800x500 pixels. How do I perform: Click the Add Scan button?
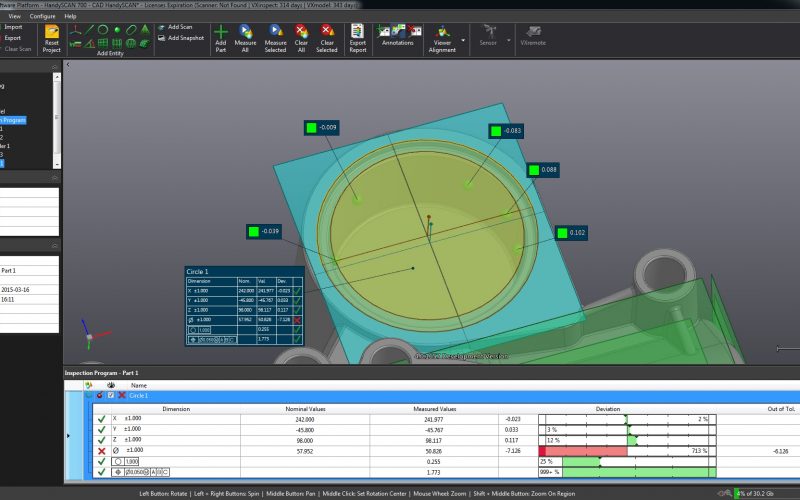(180, 27)
